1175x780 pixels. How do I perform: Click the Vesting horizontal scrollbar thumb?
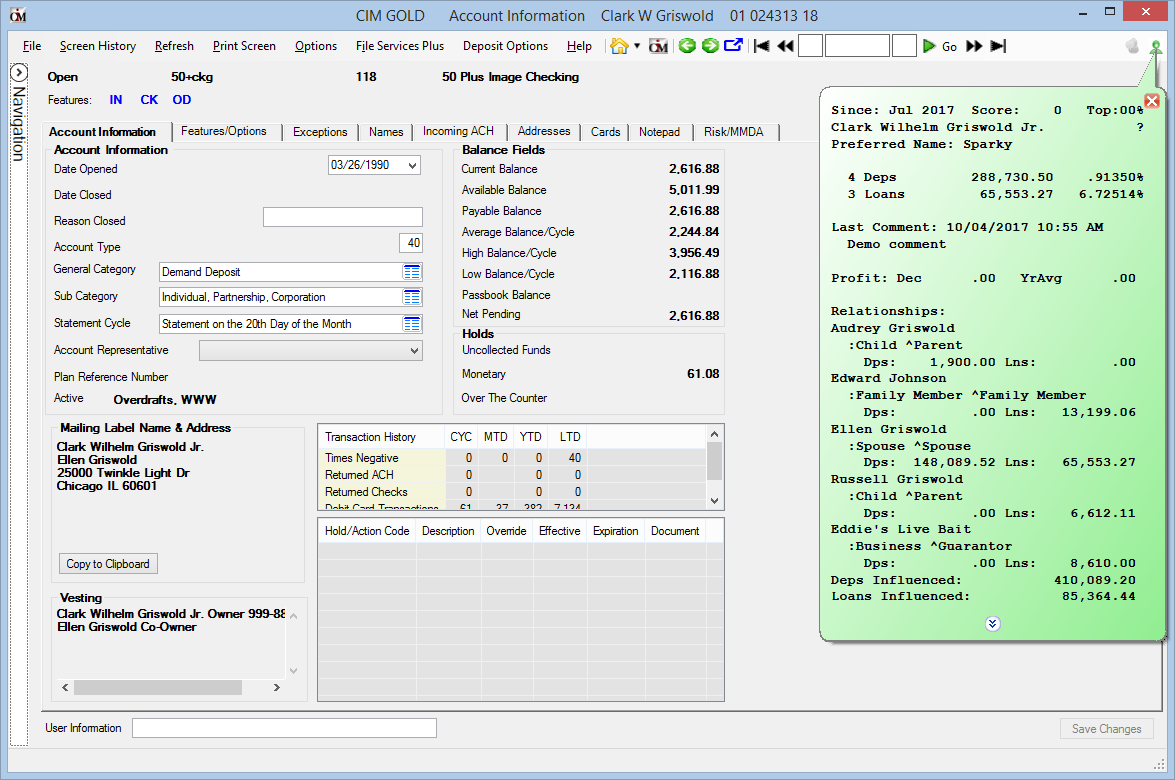coord(158,687)
